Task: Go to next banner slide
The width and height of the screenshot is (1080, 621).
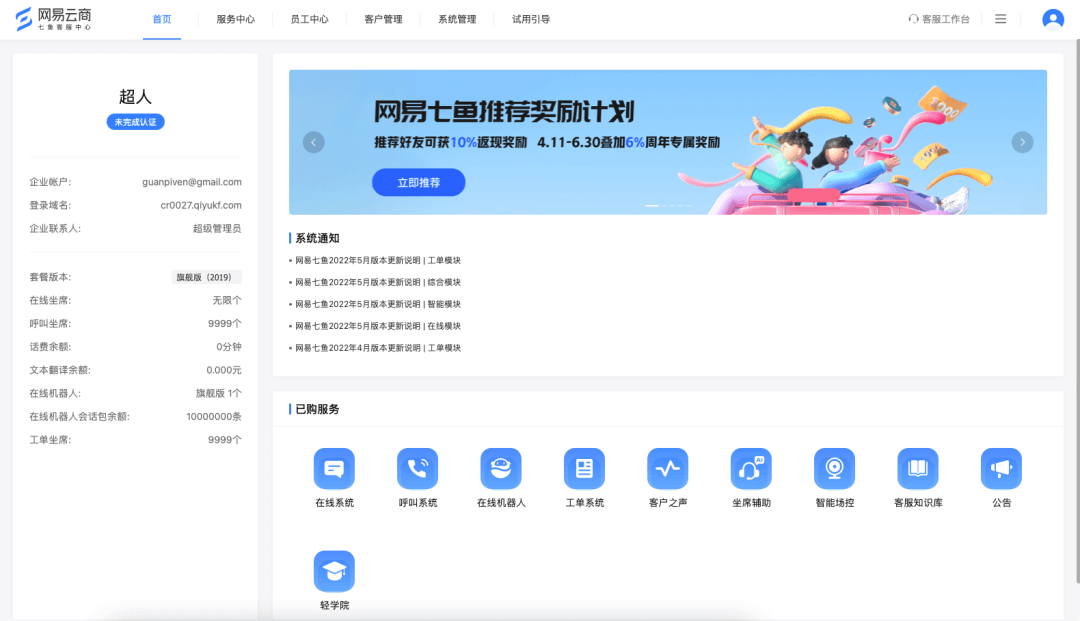Action: click(1022, 142)
